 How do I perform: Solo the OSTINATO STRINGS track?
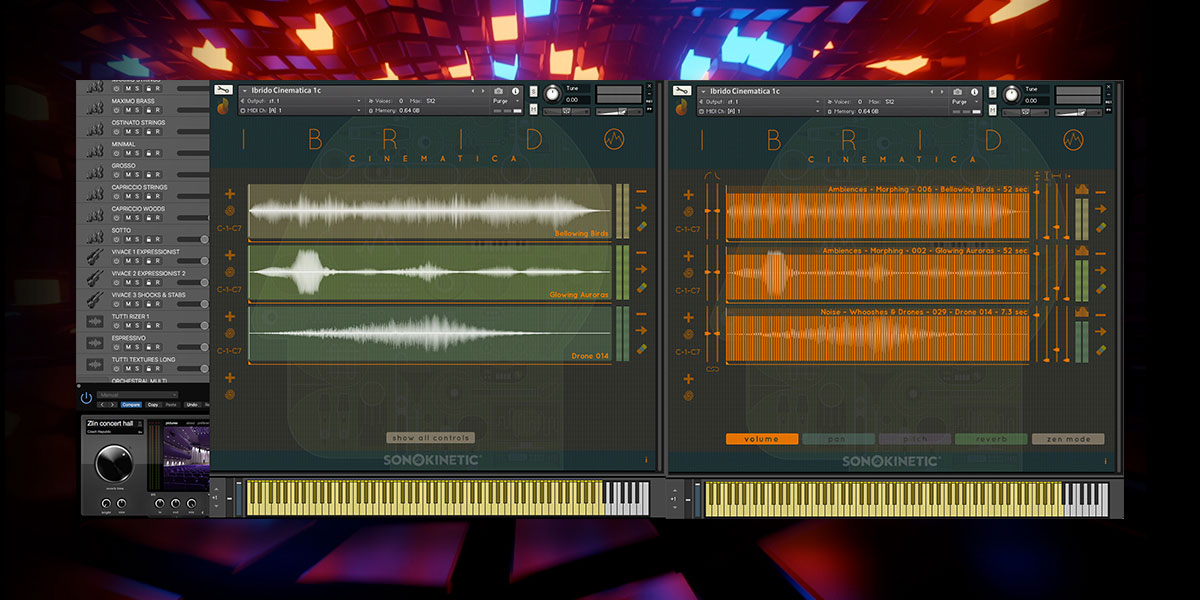(x=137, y=132)
